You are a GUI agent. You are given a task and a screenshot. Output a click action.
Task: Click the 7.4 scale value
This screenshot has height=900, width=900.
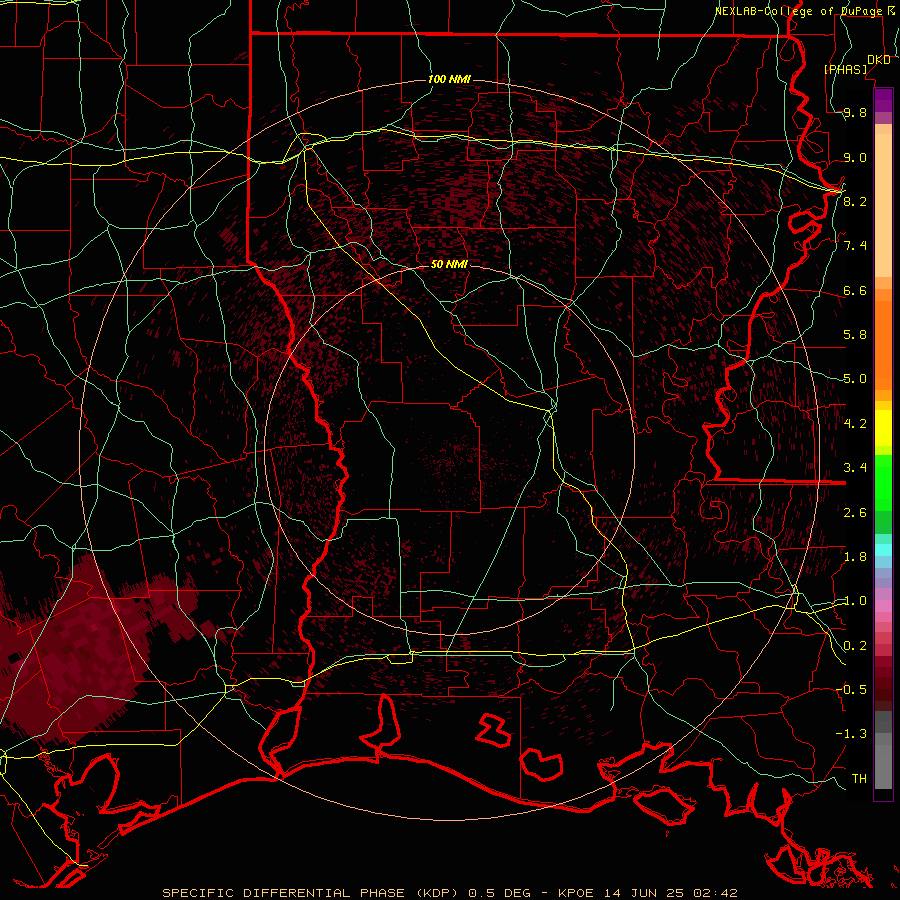855,246
